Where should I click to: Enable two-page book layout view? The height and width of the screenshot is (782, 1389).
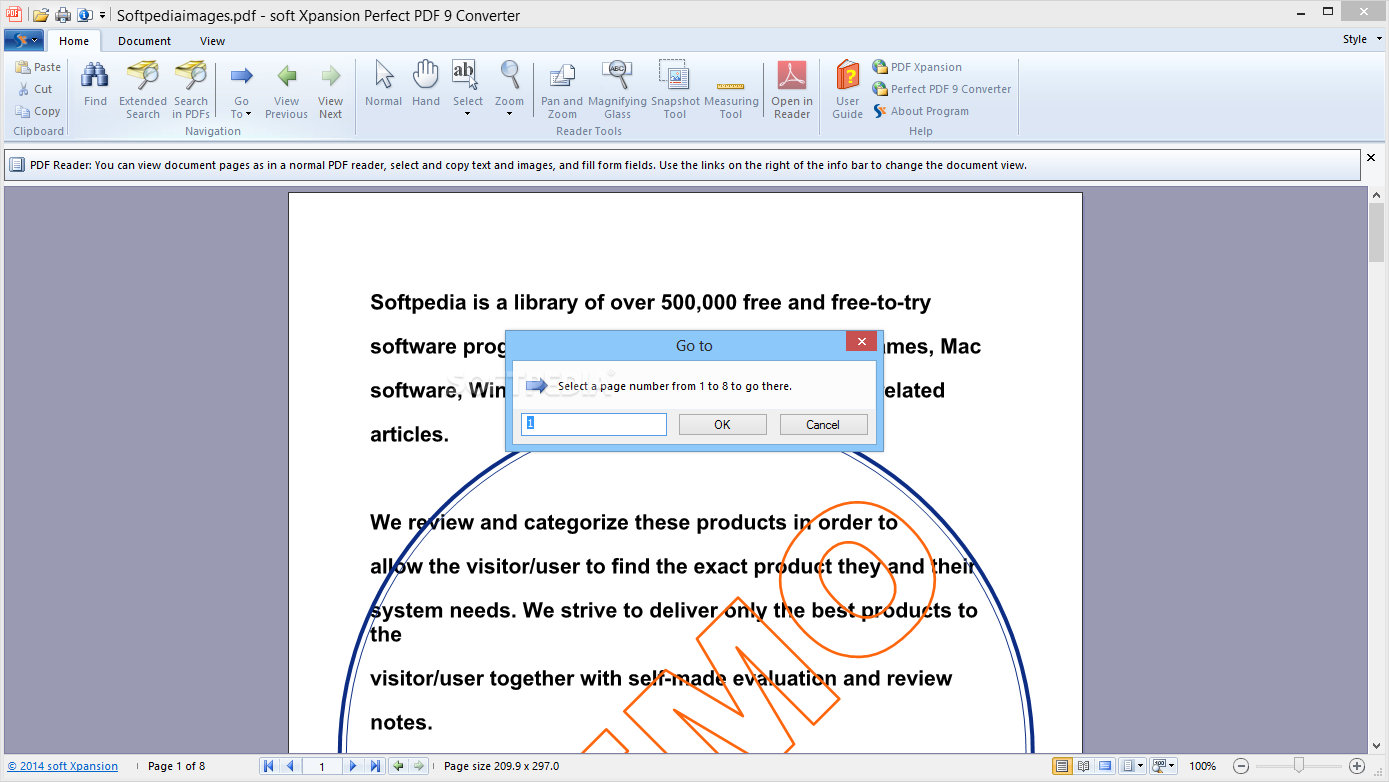click(1083, 766)
